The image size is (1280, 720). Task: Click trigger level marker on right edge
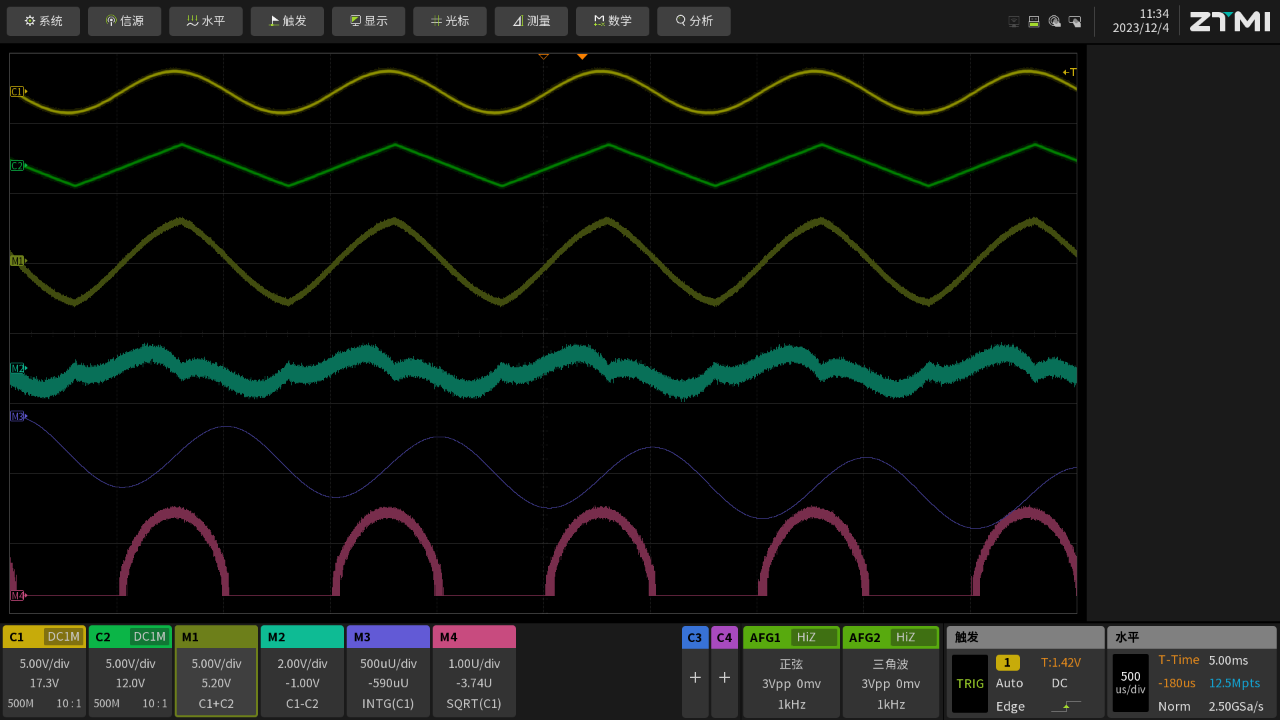[x=1070, y=72]
